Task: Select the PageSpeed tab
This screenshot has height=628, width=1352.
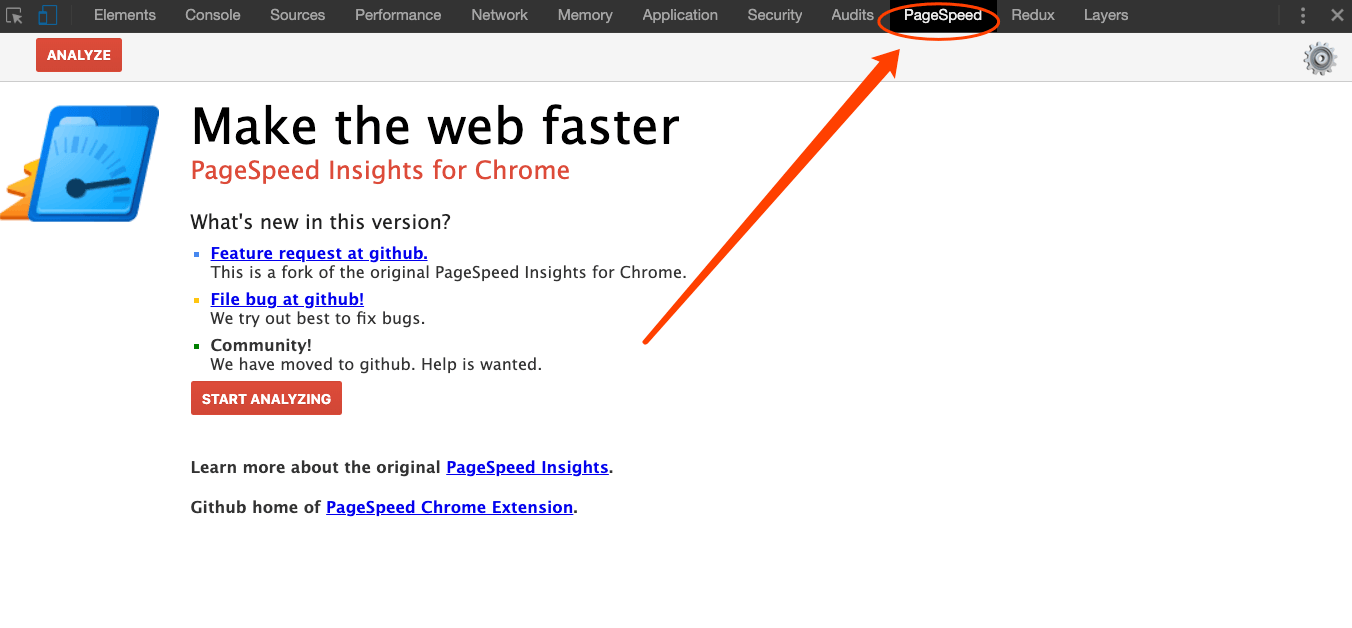Action: coord(943,15)
